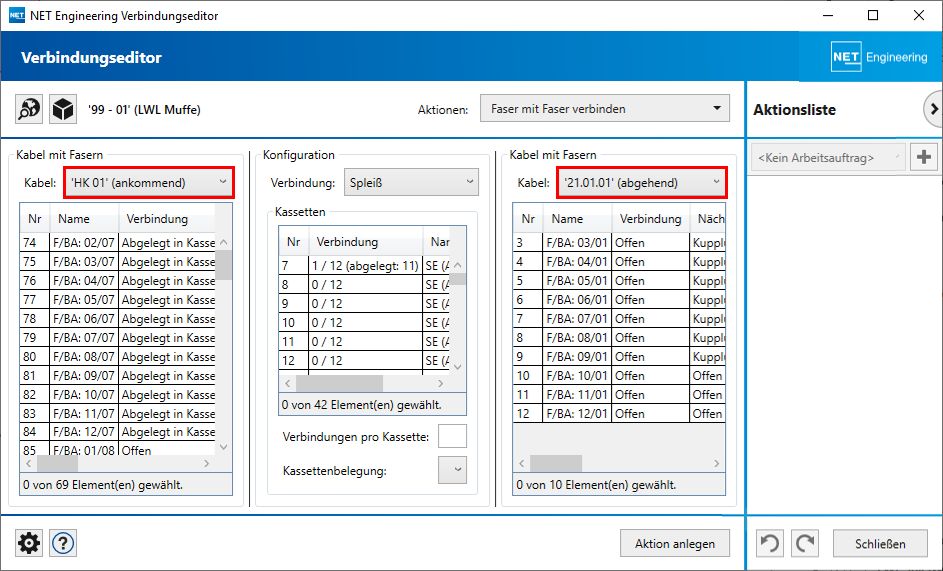Screen dimensions: 943x571
Task: Click the Schließen button
Action: pyautogui.click(x=880, y=543)
